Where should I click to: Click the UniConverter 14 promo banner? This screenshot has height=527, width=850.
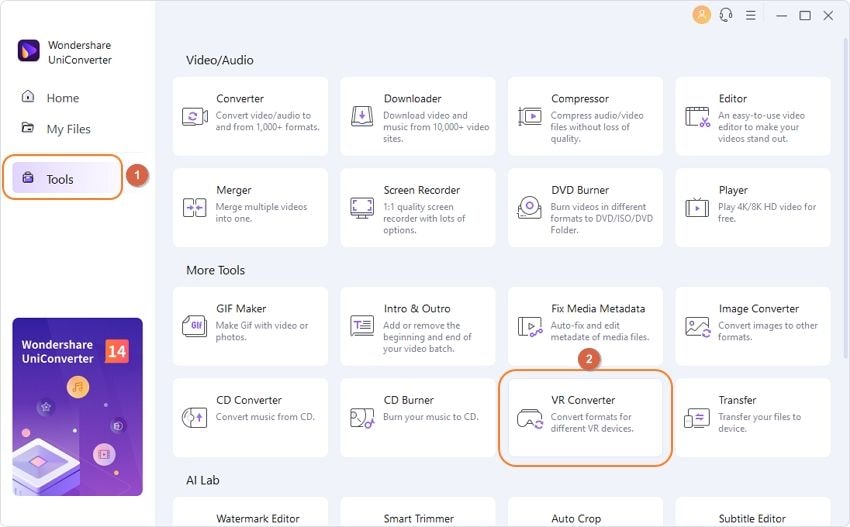[x=78, y=407]
